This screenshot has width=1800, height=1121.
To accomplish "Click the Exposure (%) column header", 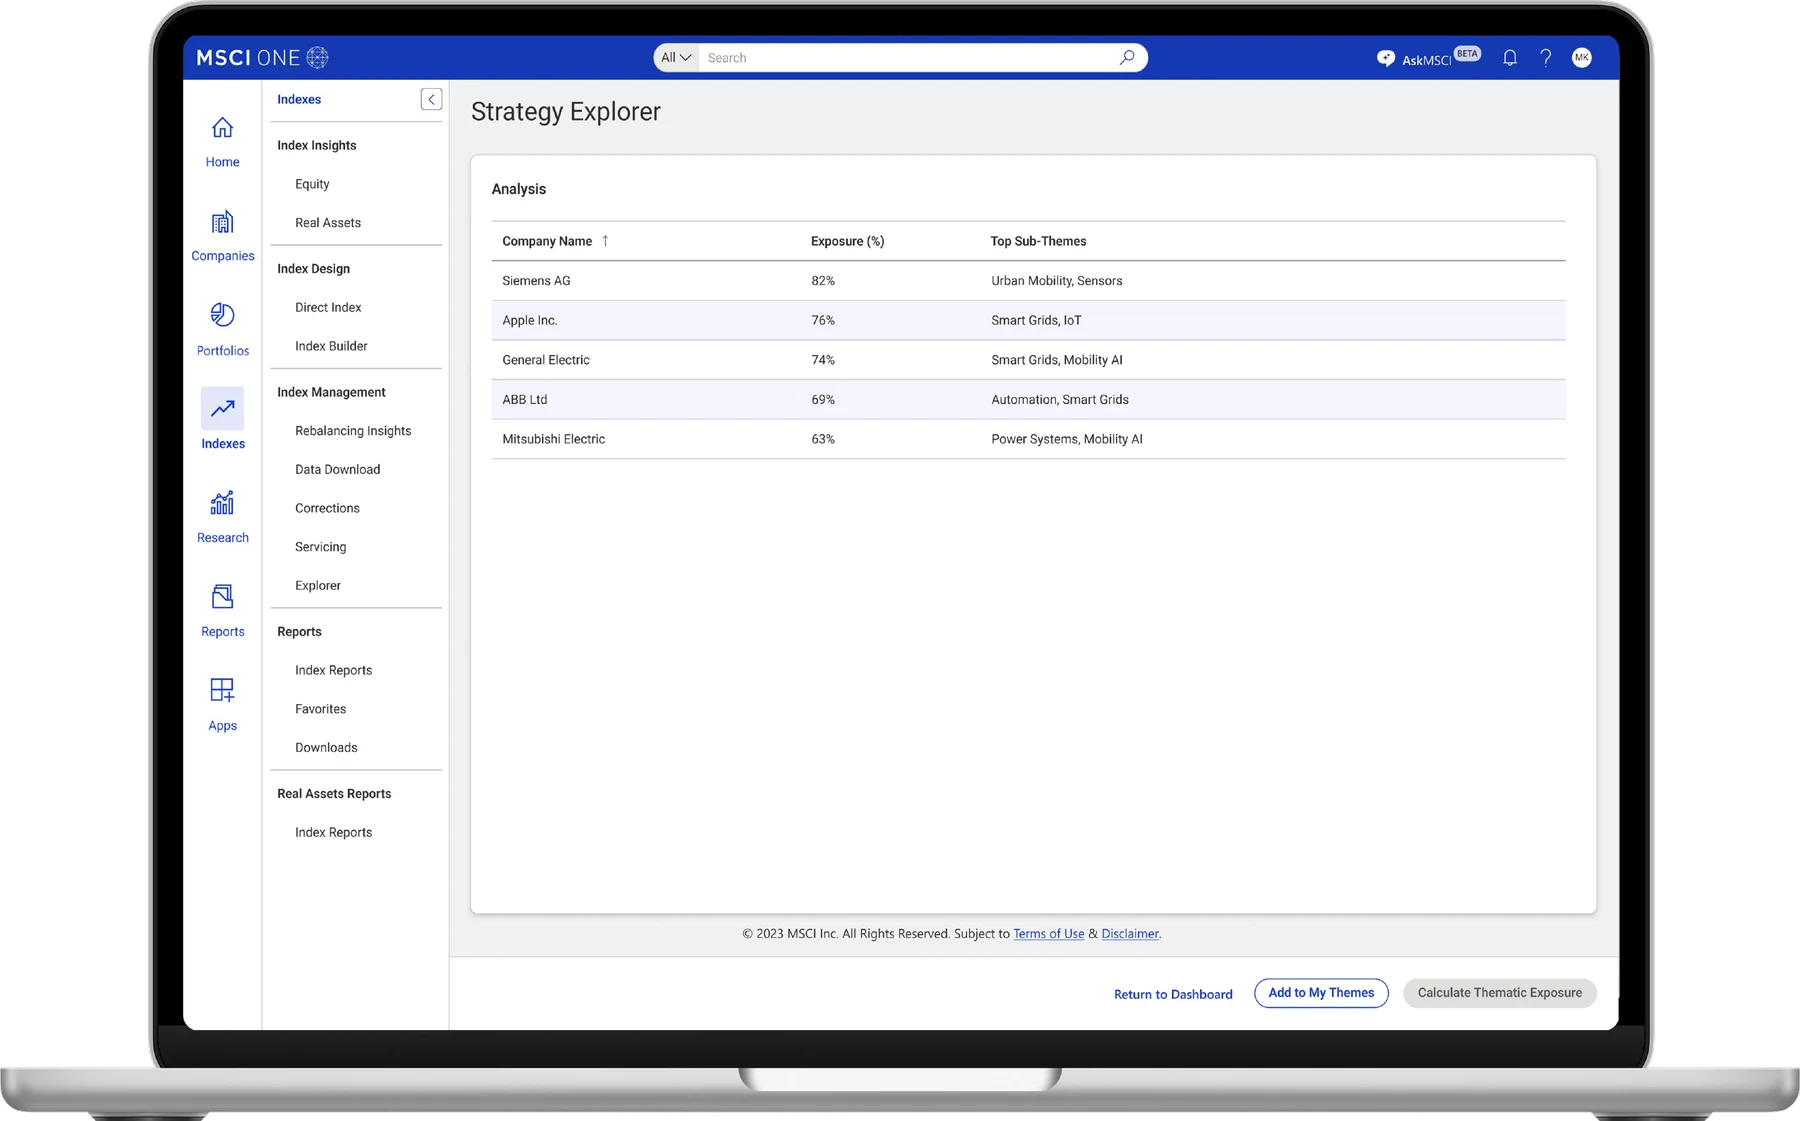I will pos(847,241).
